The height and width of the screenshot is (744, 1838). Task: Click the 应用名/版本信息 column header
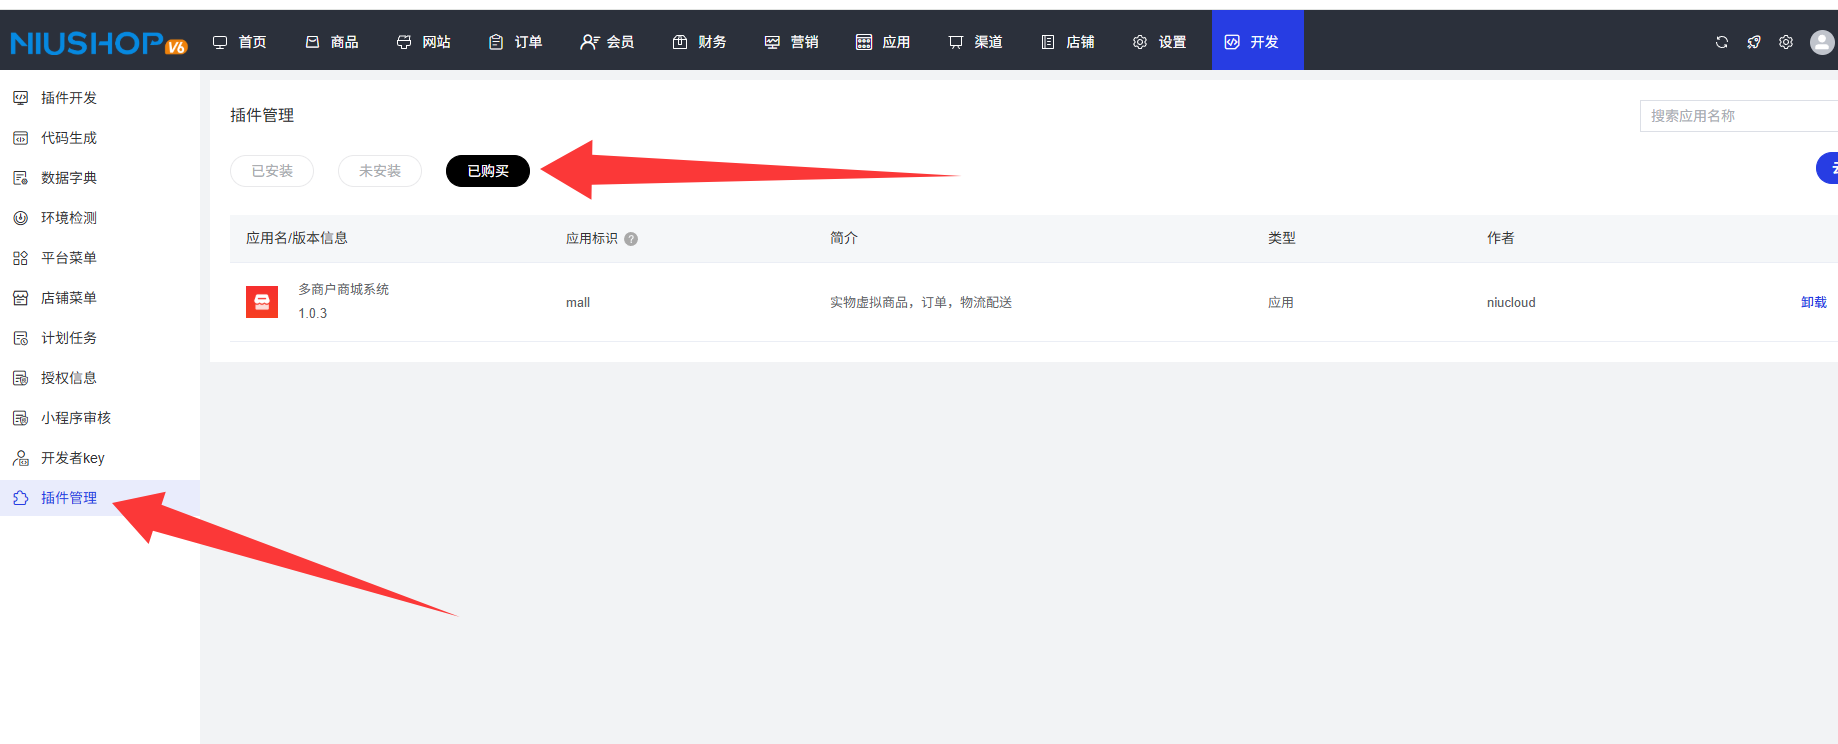pyautogui.click(x=297, y=238)
